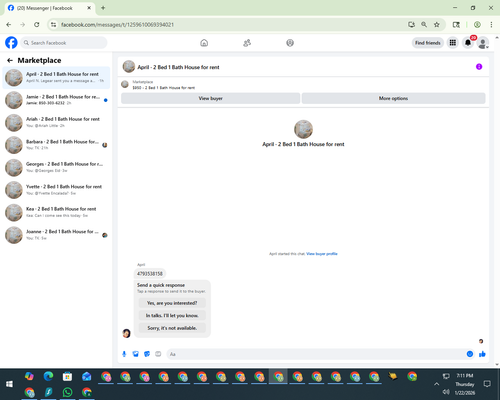Screen dimensions: 500x400
Task: Open the emoji picker in message box
Action: (470, 354)
